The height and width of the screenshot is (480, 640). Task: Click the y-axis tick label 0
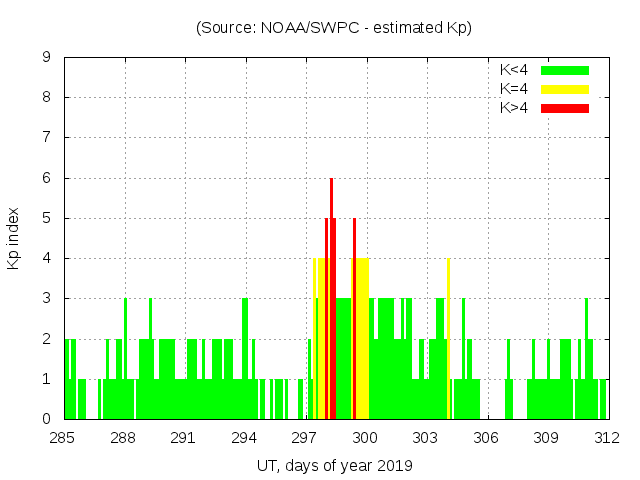tap(47, 419)
